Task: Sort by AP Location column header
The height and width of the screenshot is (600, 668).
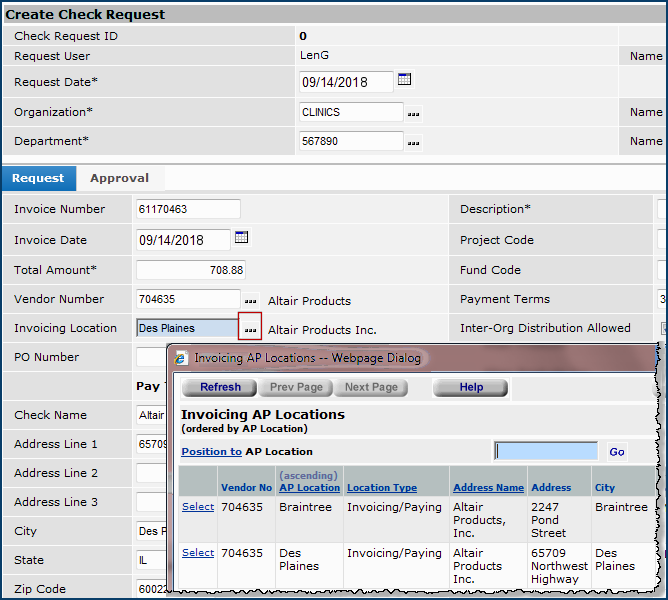Action: coord(309,488)
